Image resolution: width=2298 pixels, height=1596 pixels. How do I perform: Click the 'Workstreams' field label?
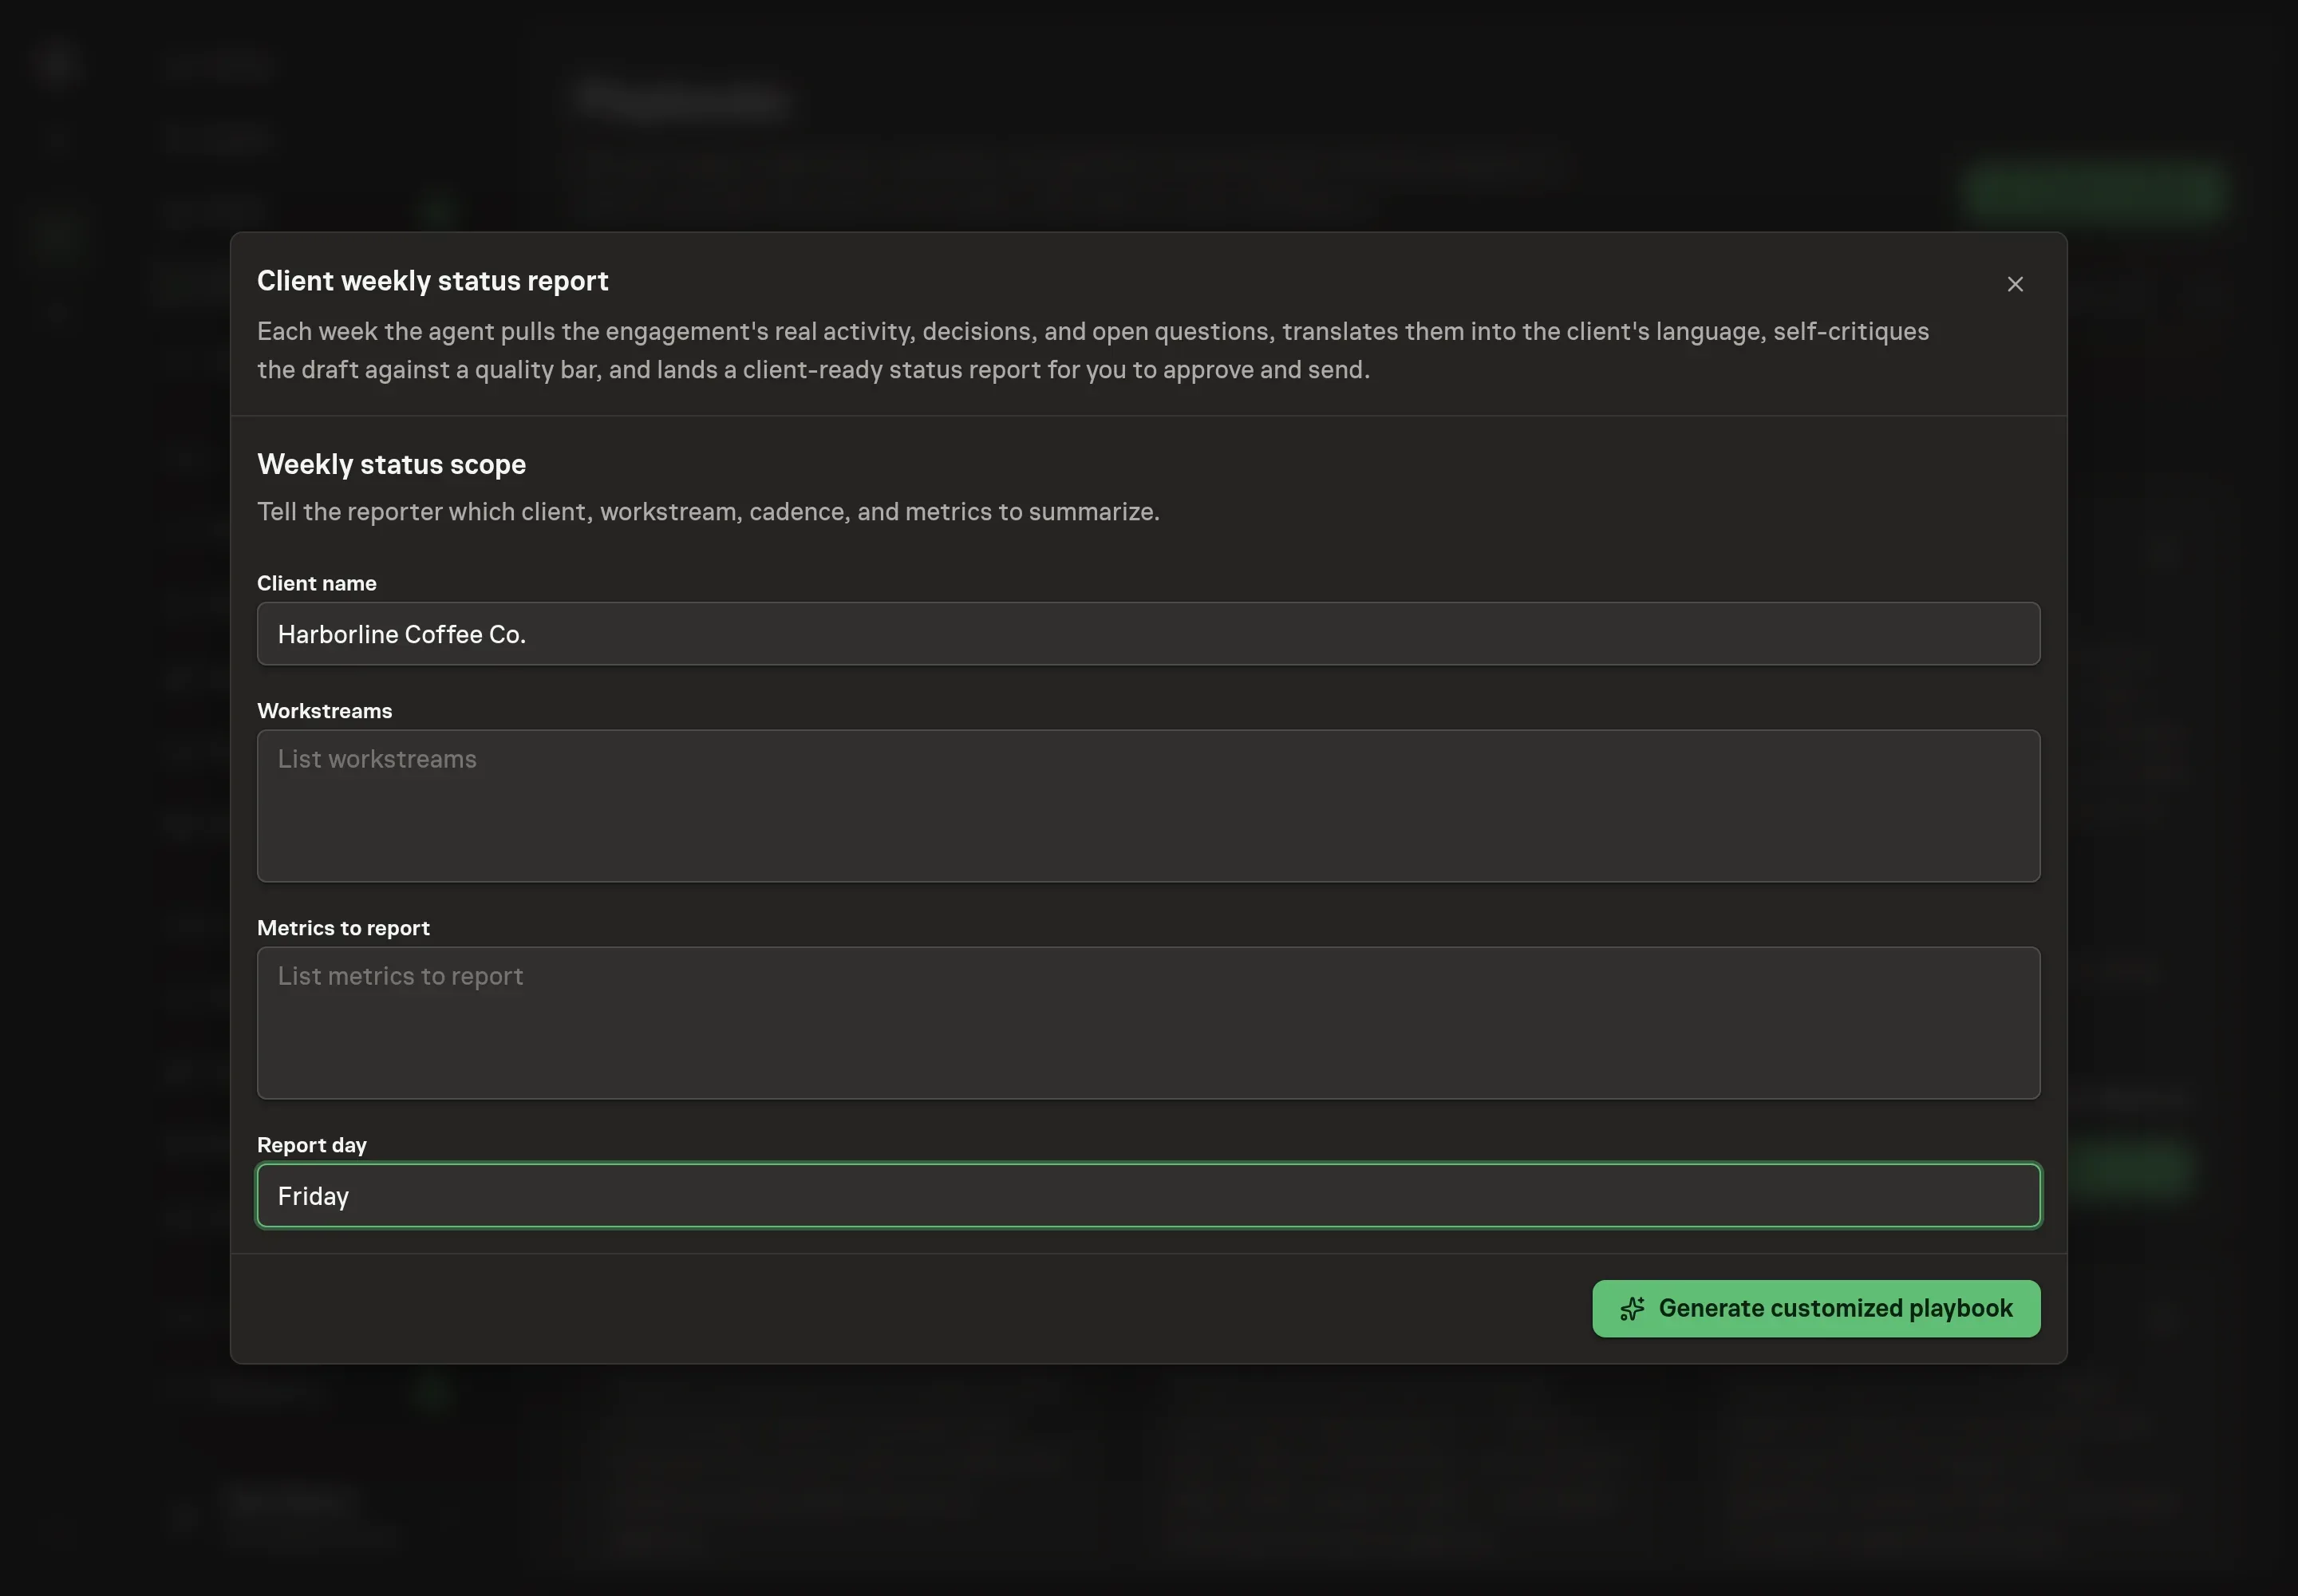324,711
